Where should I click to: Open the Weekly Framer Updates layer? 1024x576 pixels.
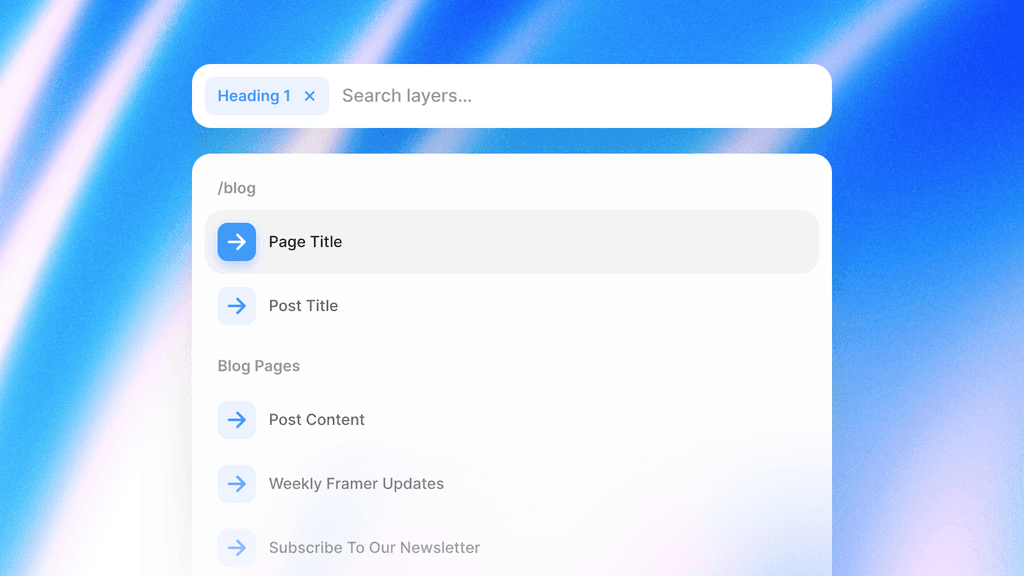pos(356,484)
